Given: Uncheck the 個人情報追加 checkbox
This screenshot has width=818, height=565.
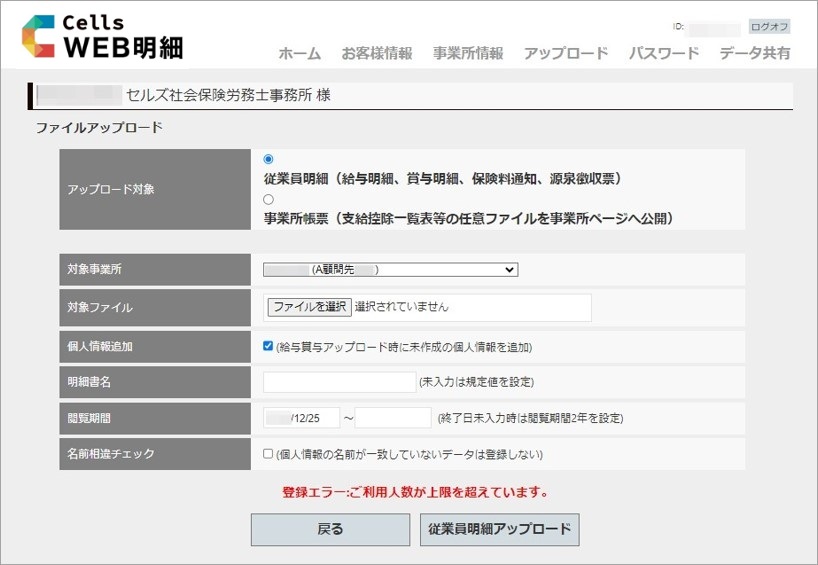Looking at the screenshot, I should [268, 346].
